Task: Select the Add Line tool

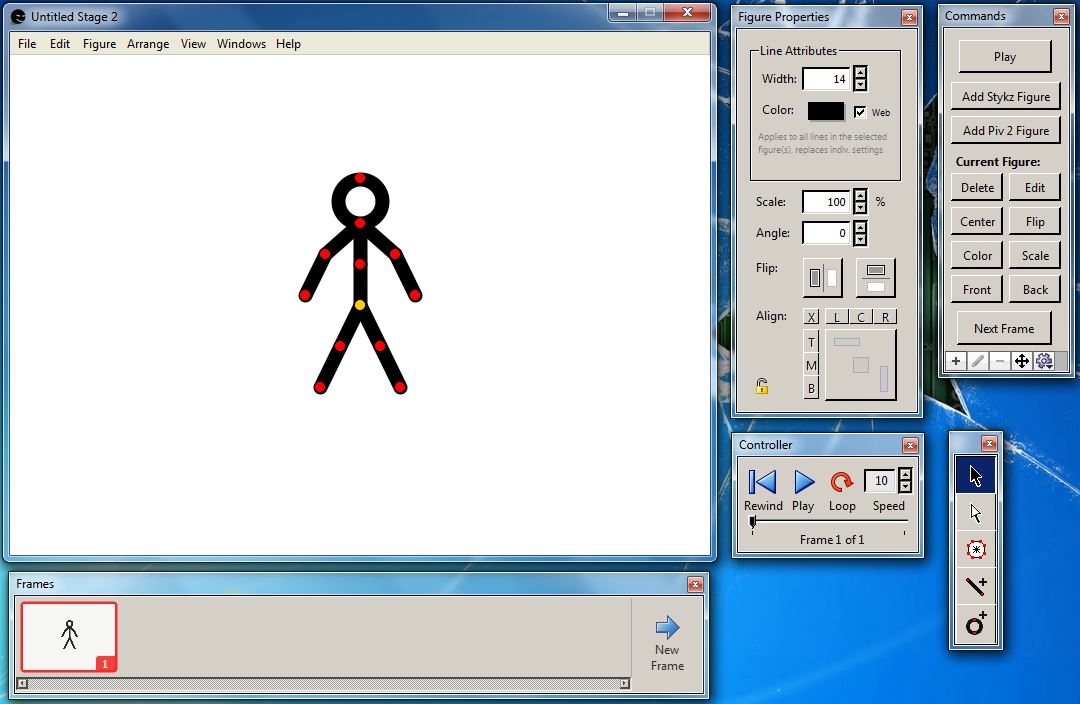Action: [x=975, y=586]
